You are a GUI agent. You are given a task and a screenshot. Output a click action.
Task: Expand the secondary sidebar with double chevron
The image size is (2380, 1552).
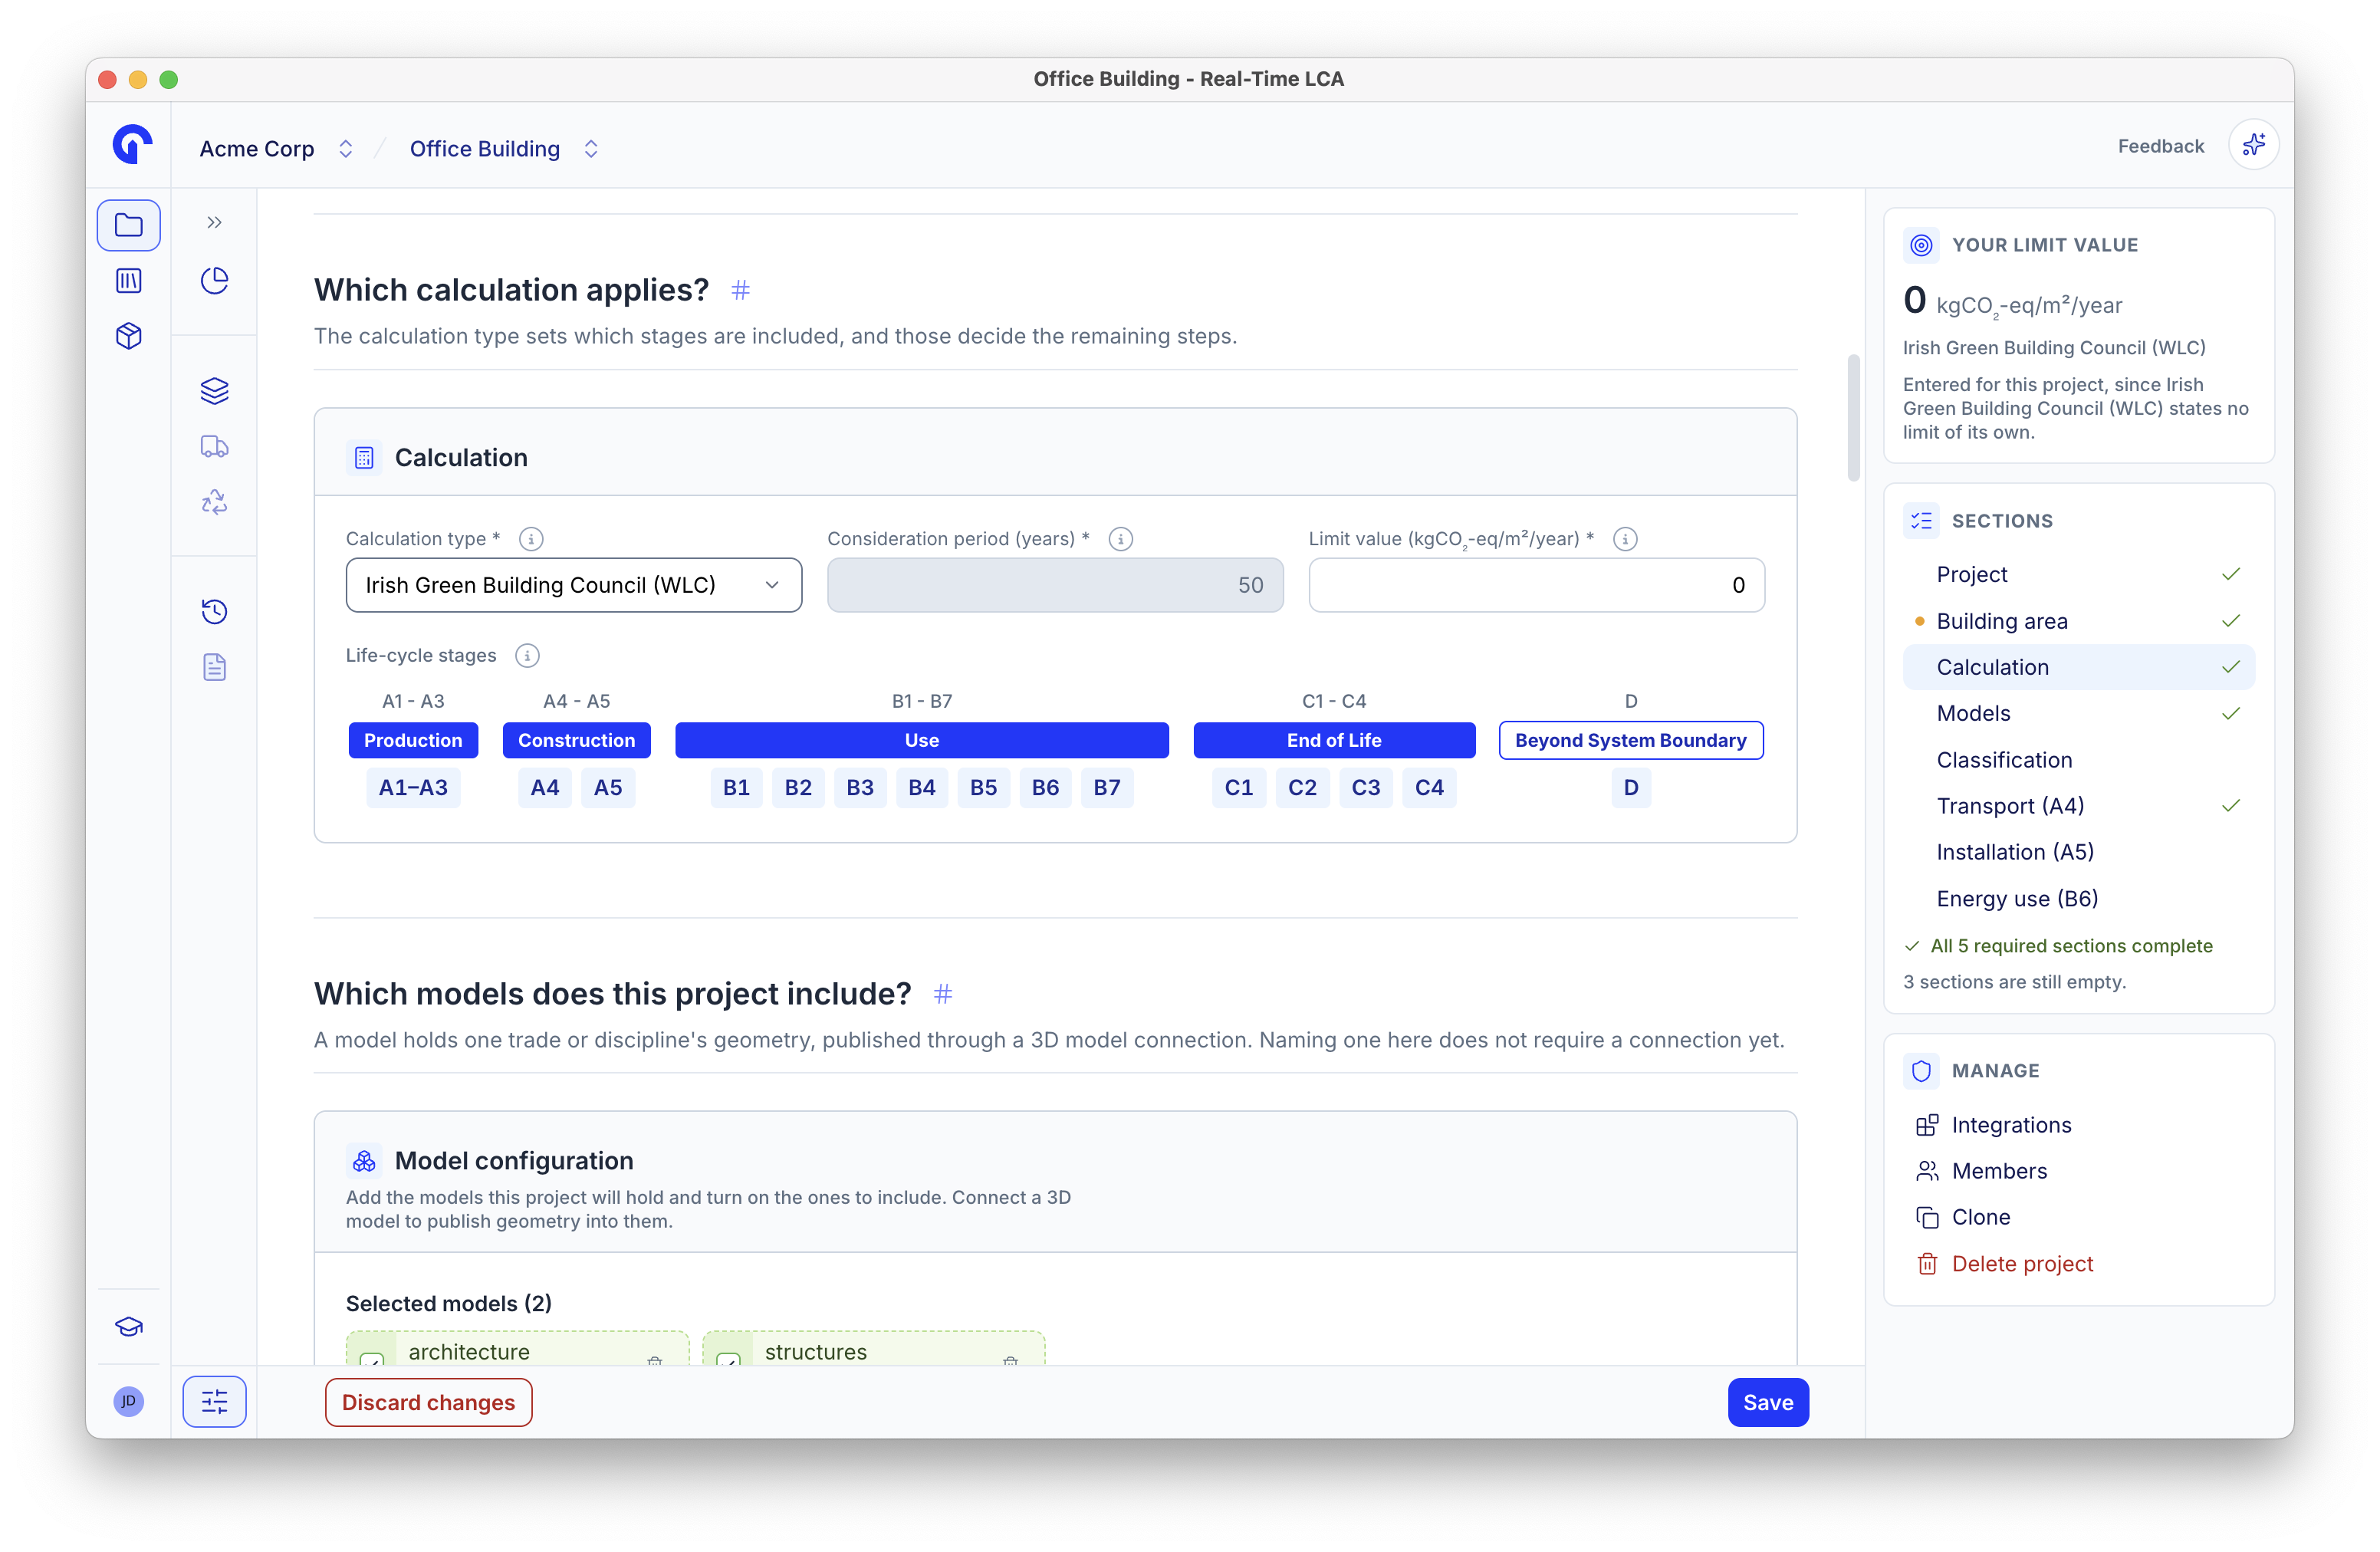[214, 223]
